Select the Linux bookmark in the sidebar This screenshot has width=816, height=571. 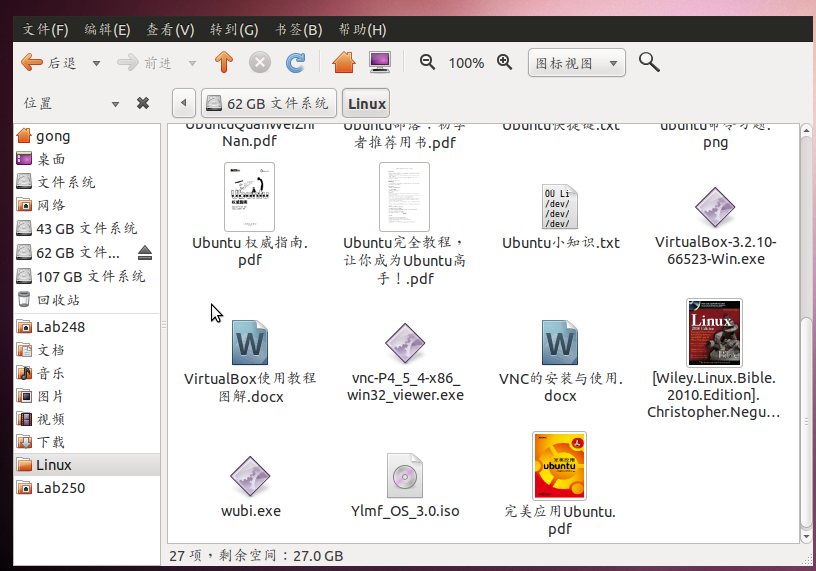coord(87,465)
